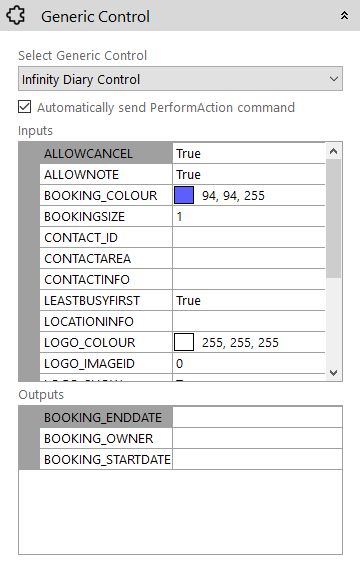Click the Inputs list scroll down arrow

pyautogui.click(x=333, y=373)
